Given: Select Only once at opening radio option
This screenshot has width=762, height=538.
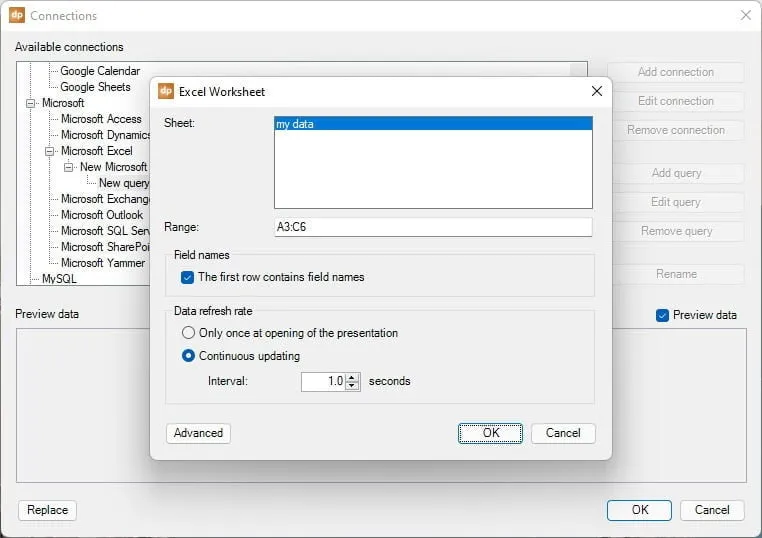Looking at the screenshot, I should pyautogui.click(x=188, y=333).
